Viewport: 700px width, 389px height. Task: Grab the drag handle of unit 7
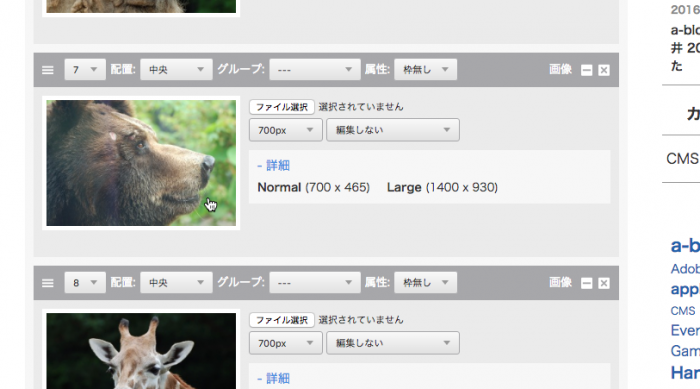click(48, 70)
